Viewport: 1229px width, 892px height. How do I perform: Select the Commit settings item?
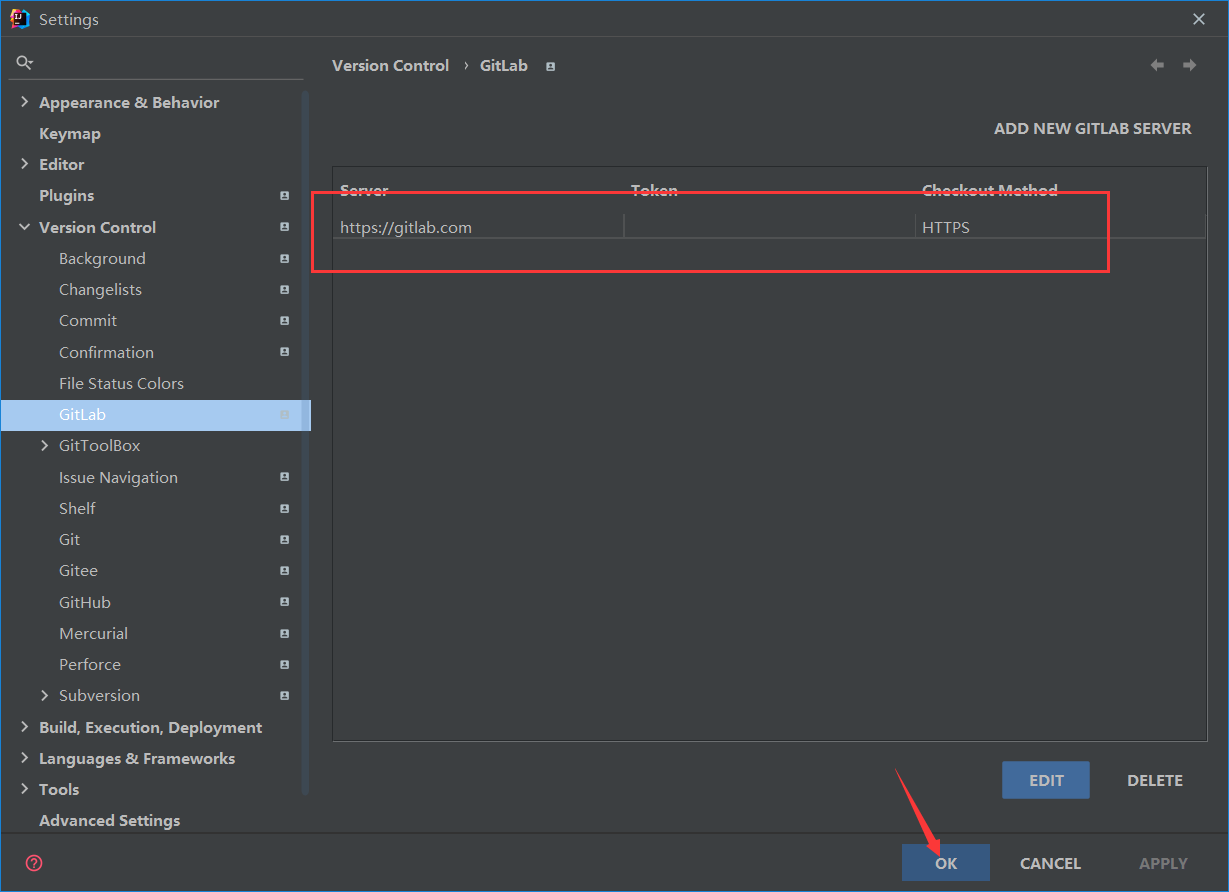88,321
